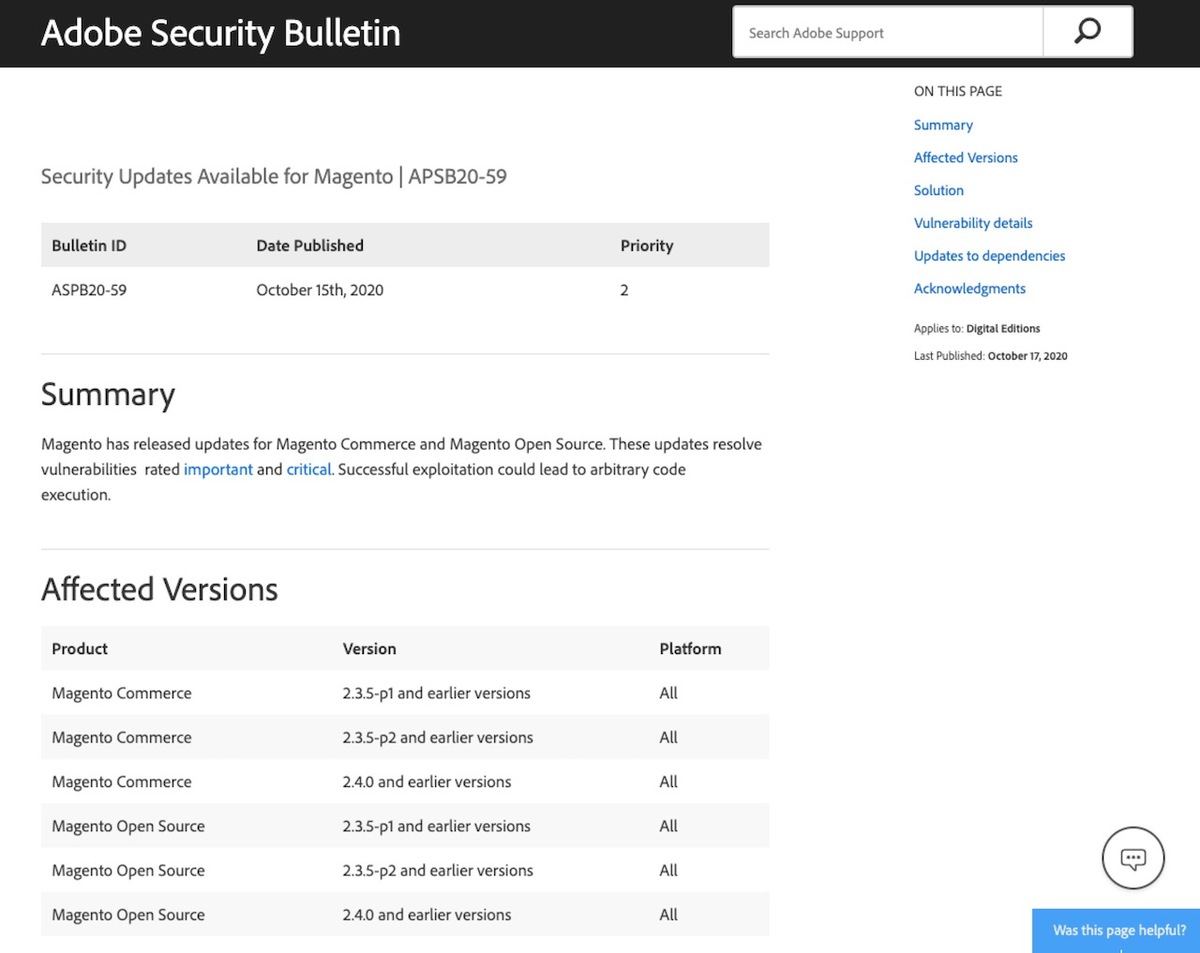Click the magnifier search icon
The width and height of the screenshot is (1200, 953).
(1087, 32)
